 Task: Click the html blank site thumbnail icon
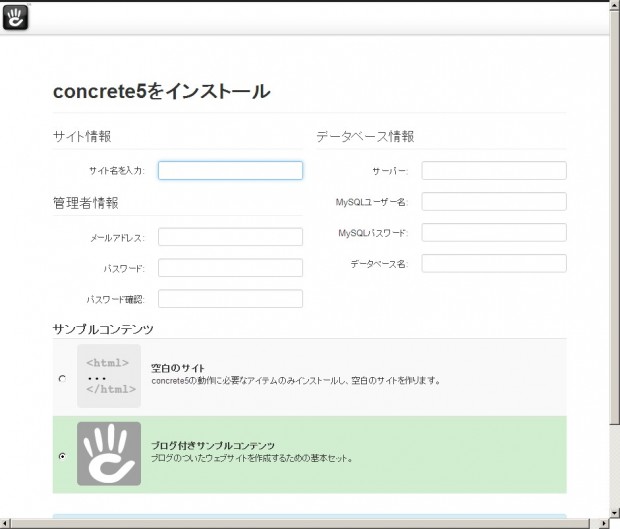[x=109, y=376]
